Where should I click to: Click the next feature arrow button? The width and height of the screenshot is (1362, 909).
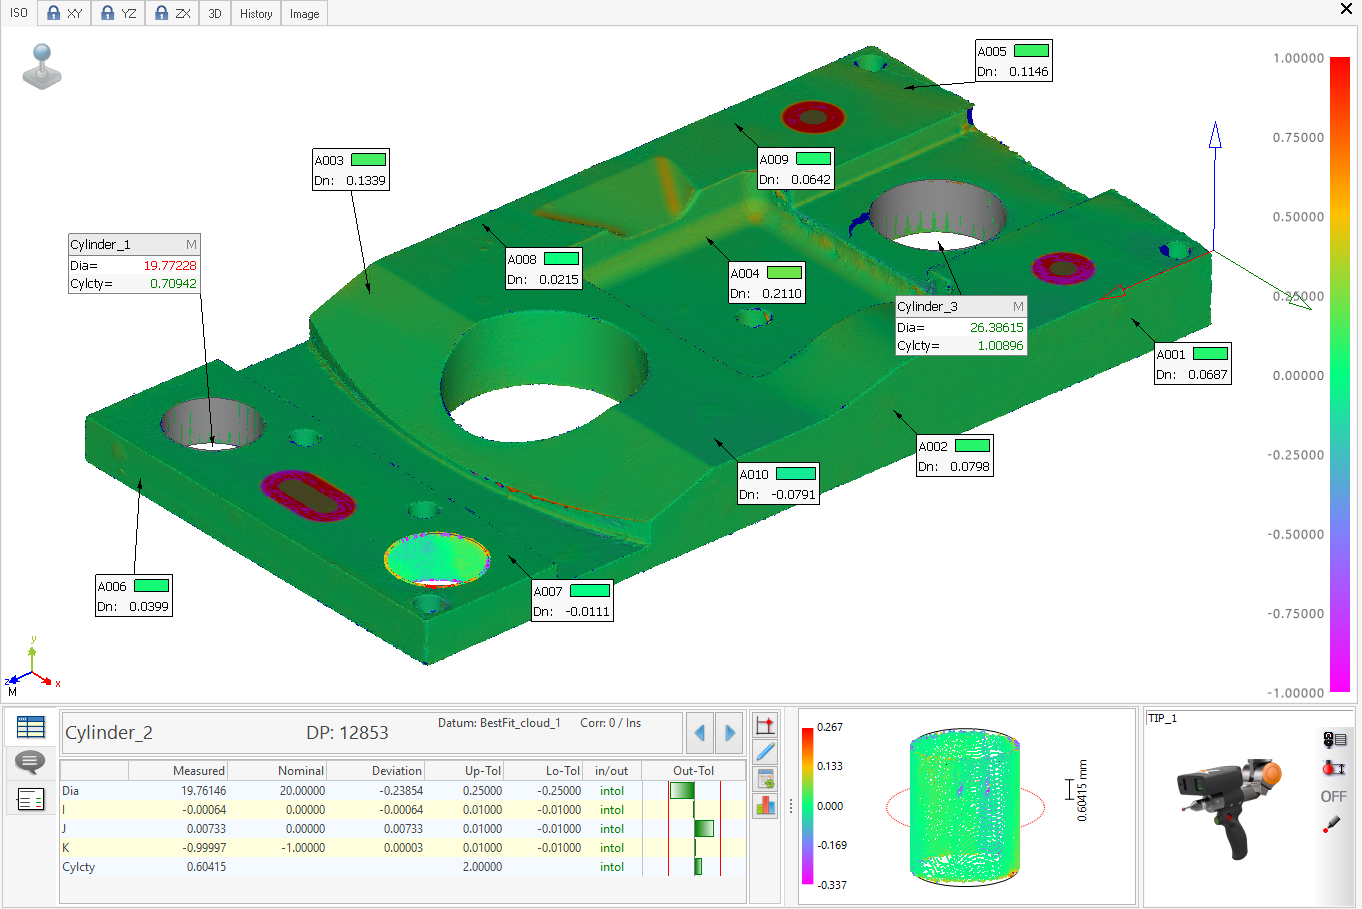pyautogui.click(x=728, y=732)
